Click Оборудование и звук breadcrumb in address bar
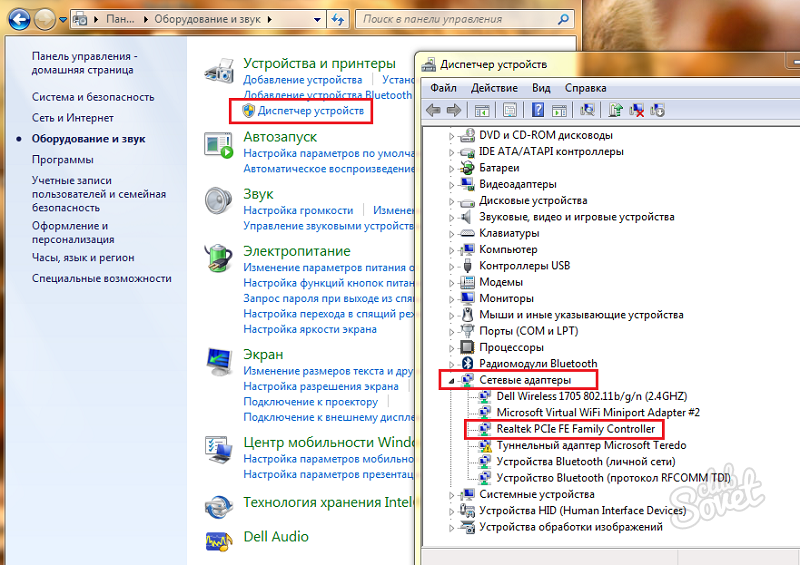The image size is (800, 565). 207,19
